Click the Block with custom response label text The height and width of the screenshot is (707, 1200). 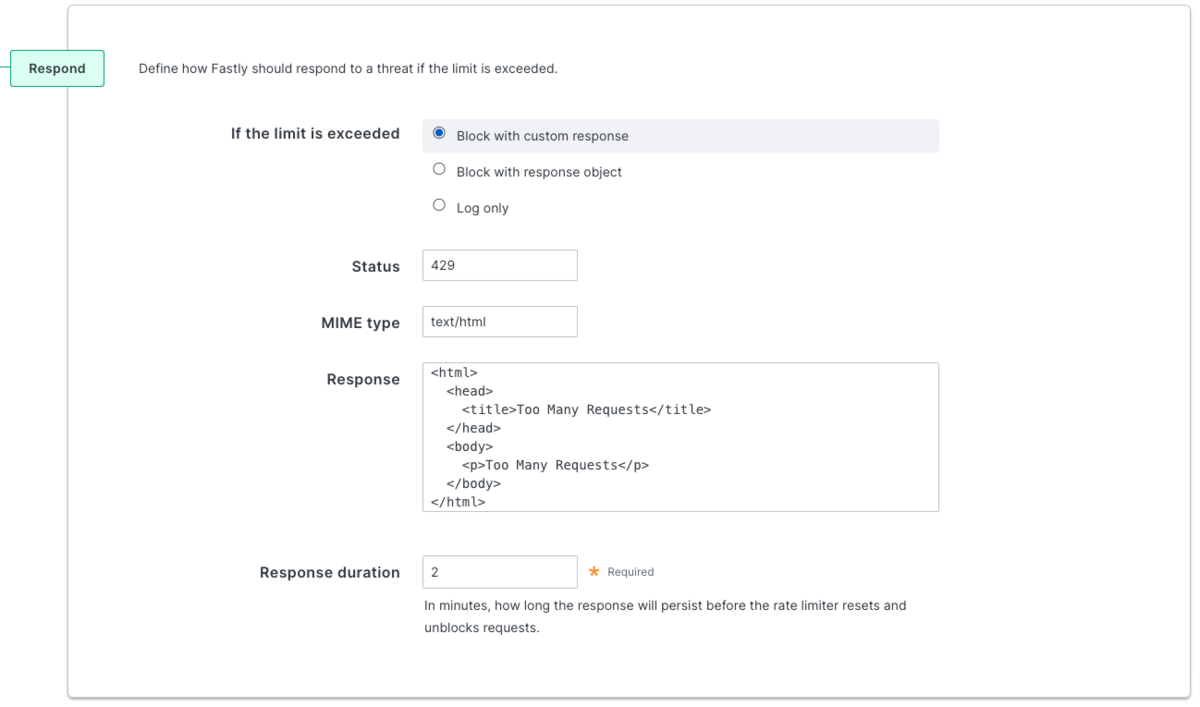pyautogui.click(x=543, y=136)
